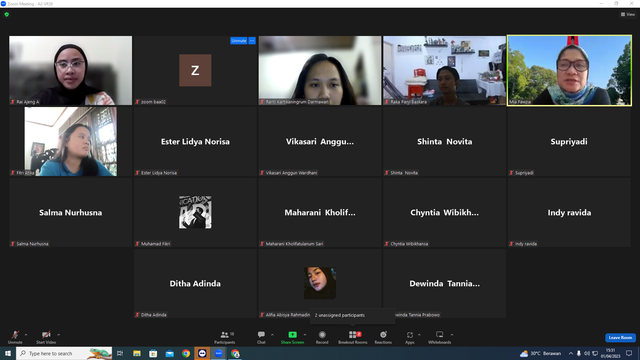Screen dimensions: 640x360
Task: Click Unmute on zoom baa02 tile
Action: pos(238,41)
